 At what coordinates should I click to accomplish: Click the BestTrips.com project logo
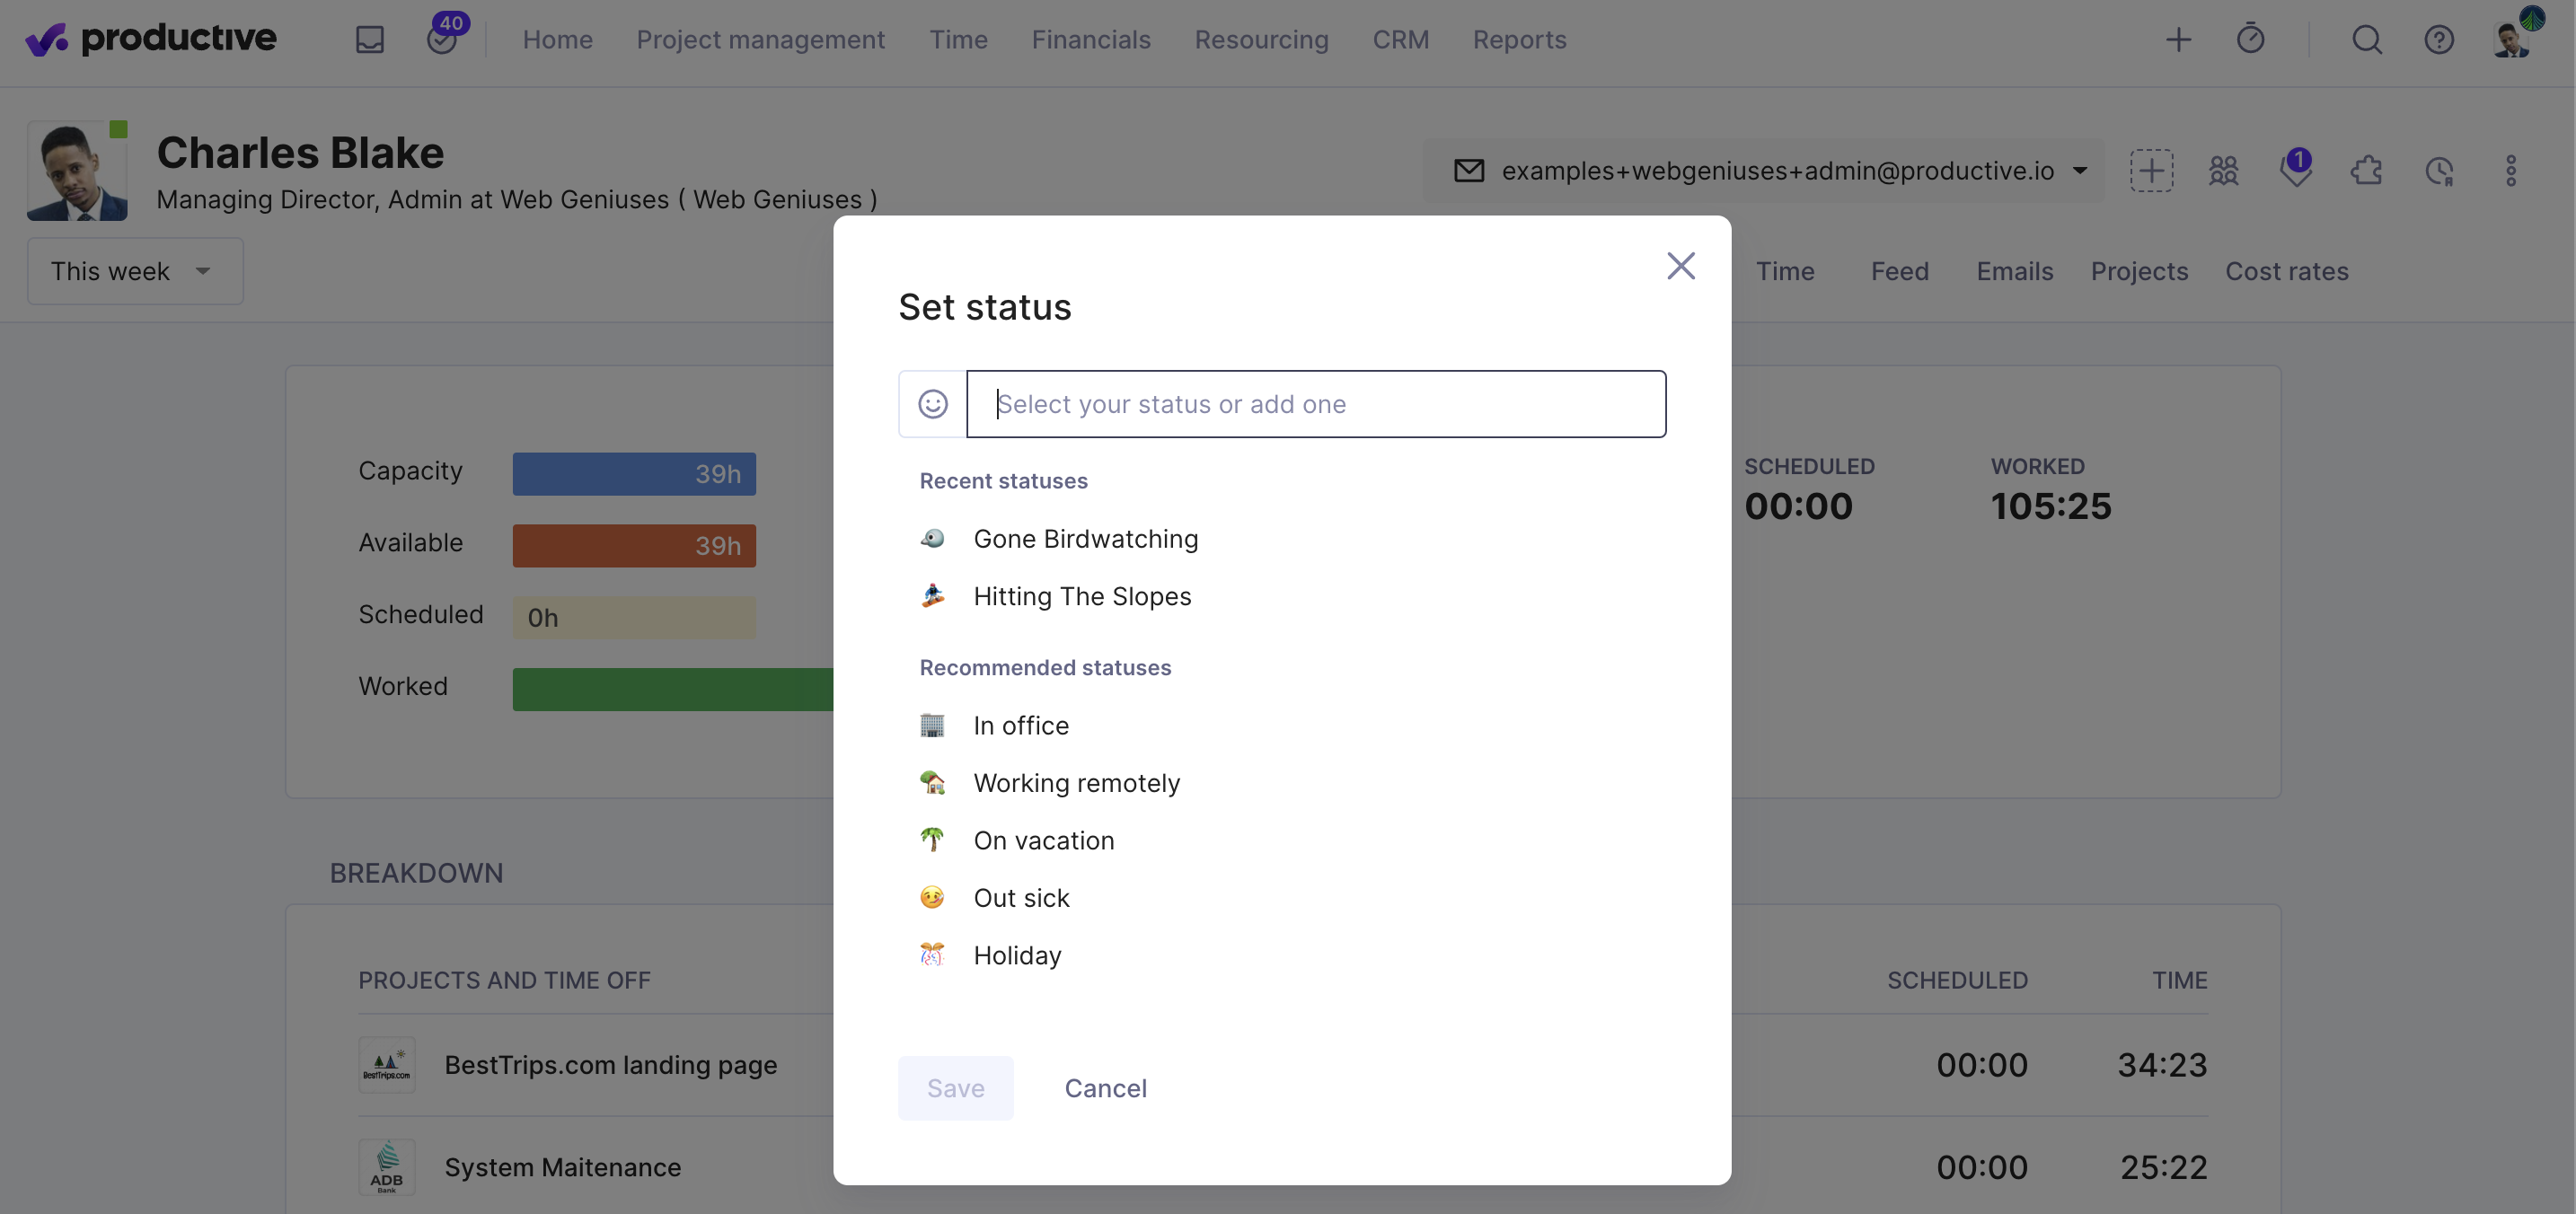click(x=387, y=1065)
